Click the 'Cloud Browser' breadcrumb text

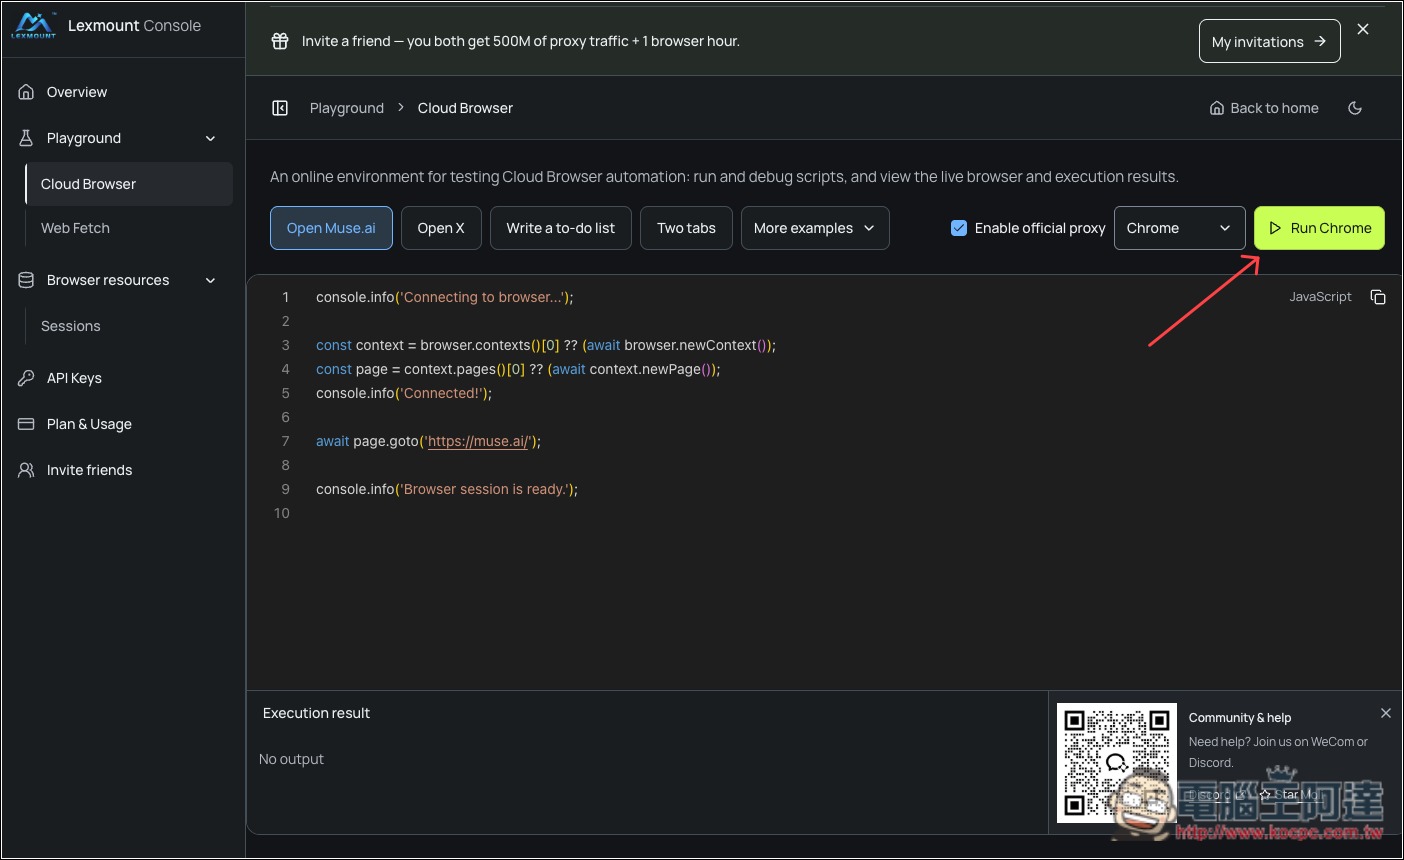pyautogui.click(x=465, y=108)
